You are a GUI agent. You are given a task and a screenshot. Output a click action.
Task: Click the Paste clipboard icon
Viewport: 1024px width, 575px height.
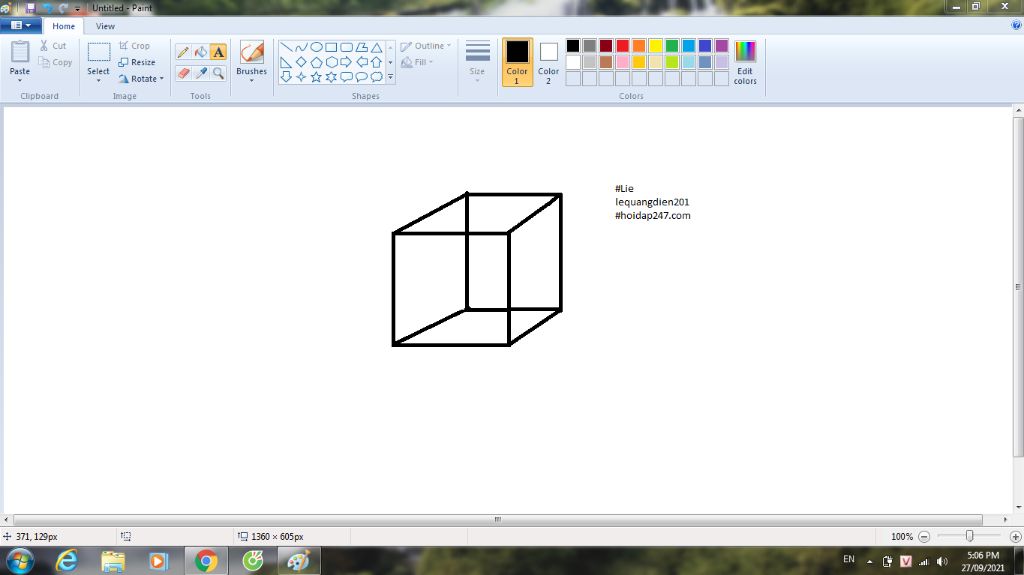[20, 52]
